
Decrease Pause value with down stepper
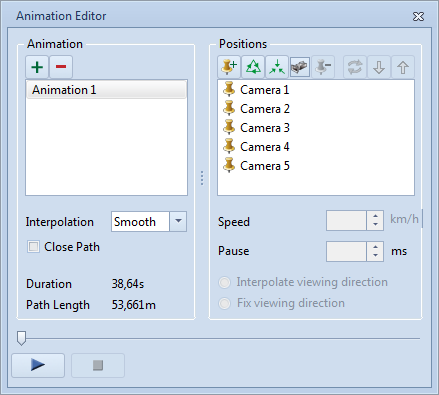coord(375,256)
